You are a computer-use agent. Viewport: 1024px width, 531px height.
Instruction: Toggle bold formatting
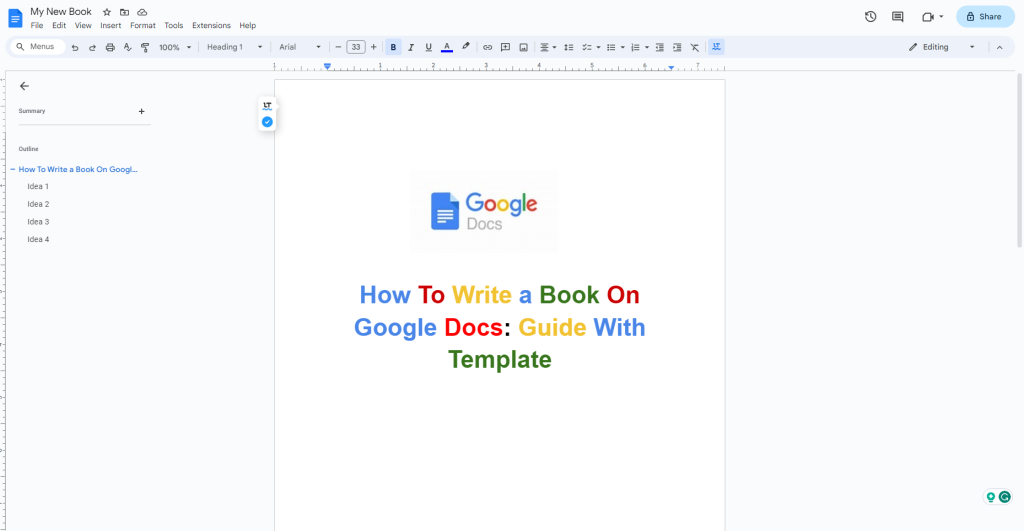coord(393,47)
